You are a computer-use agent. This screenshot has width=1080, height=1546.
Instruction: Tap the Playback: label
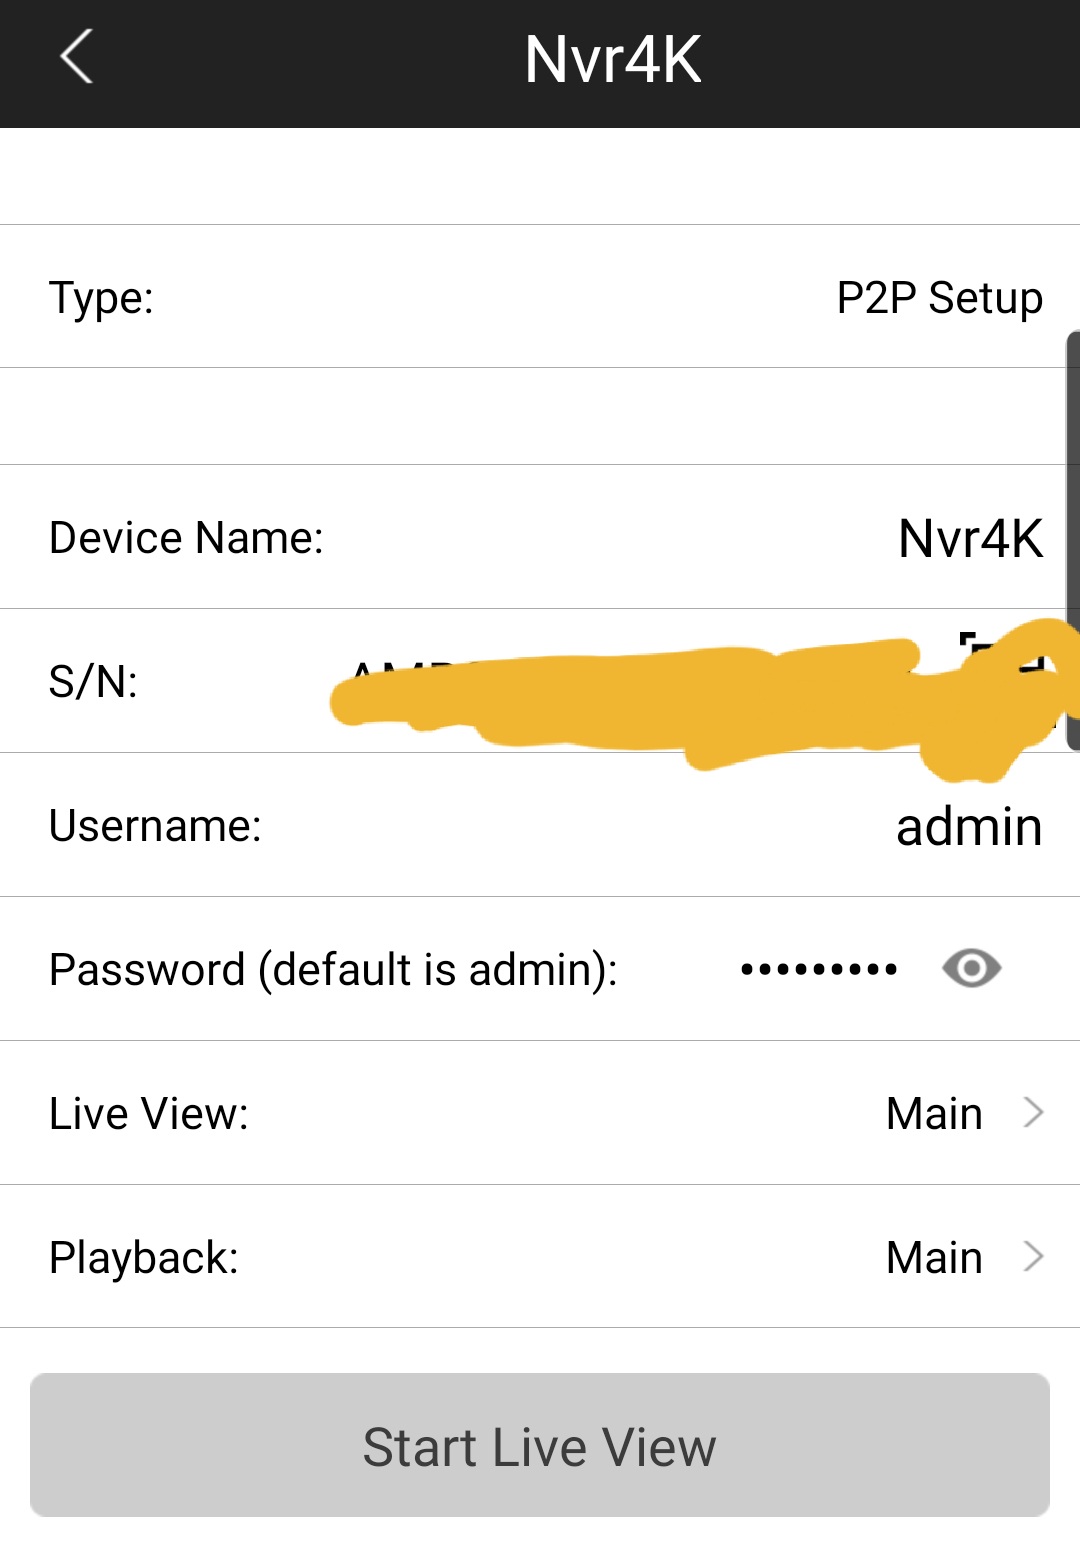click(144, 1258)
